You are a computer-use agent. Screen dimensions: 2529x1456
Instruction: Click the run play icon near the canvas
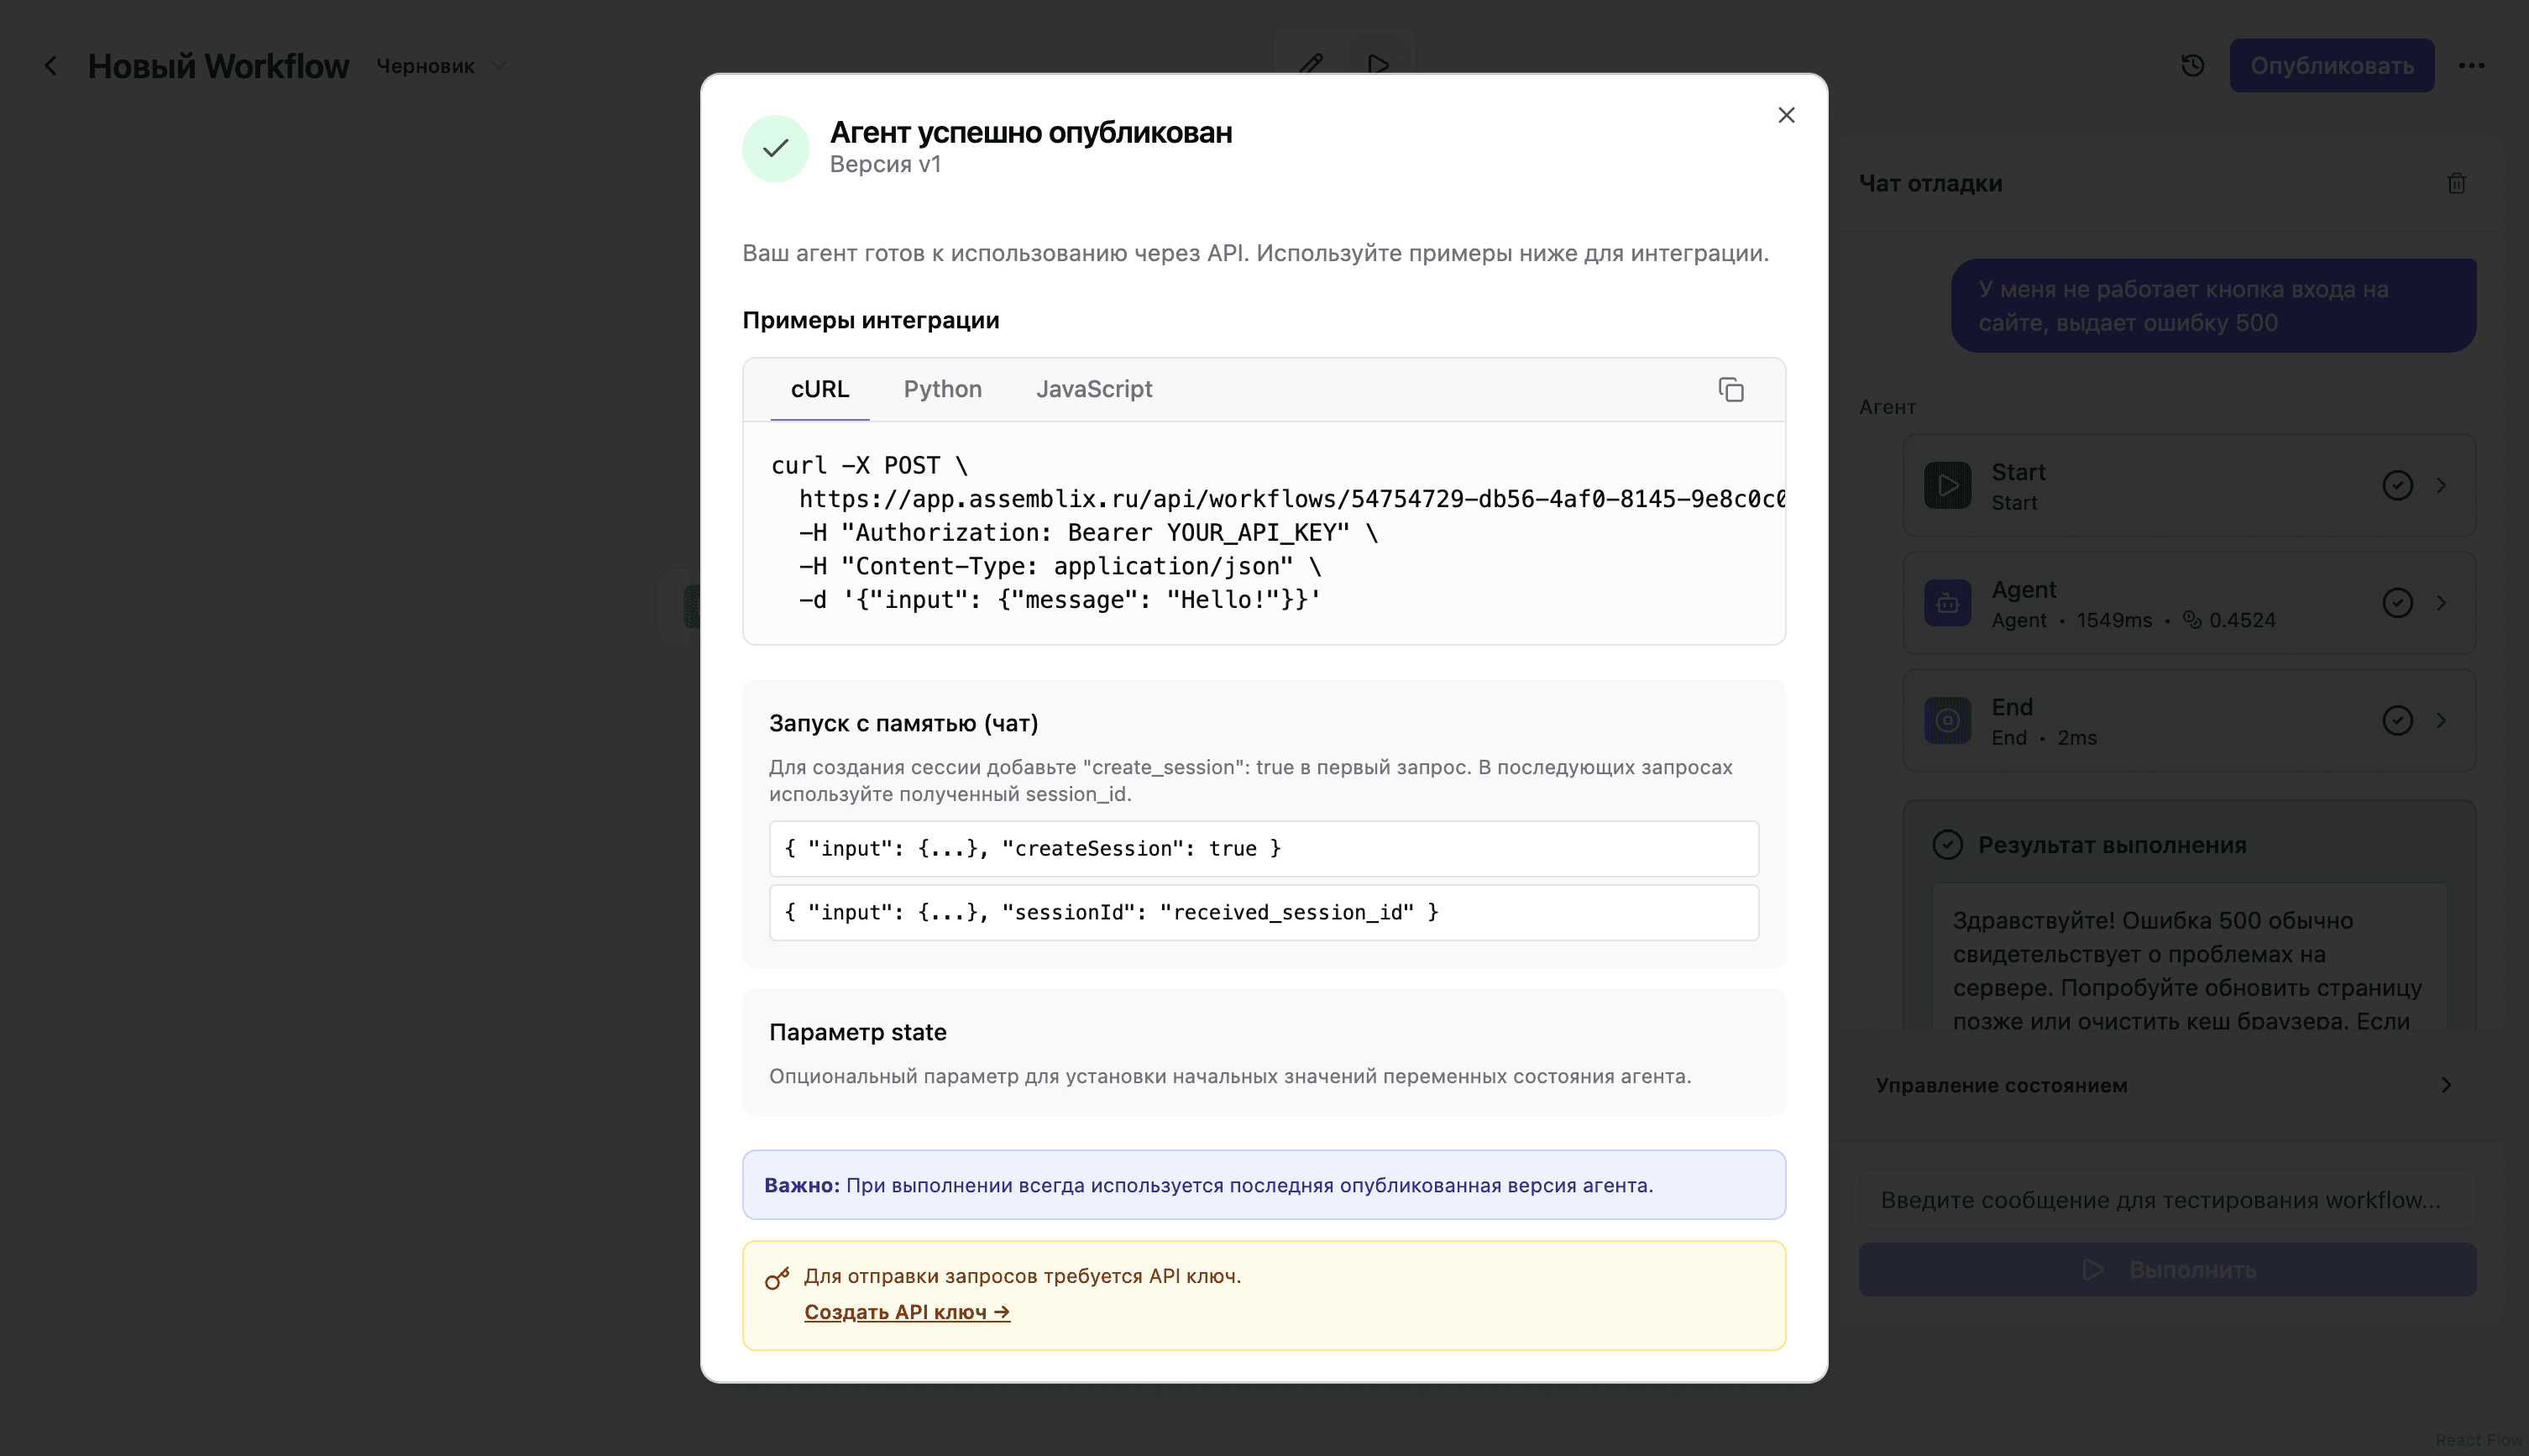pos(1377,64)
